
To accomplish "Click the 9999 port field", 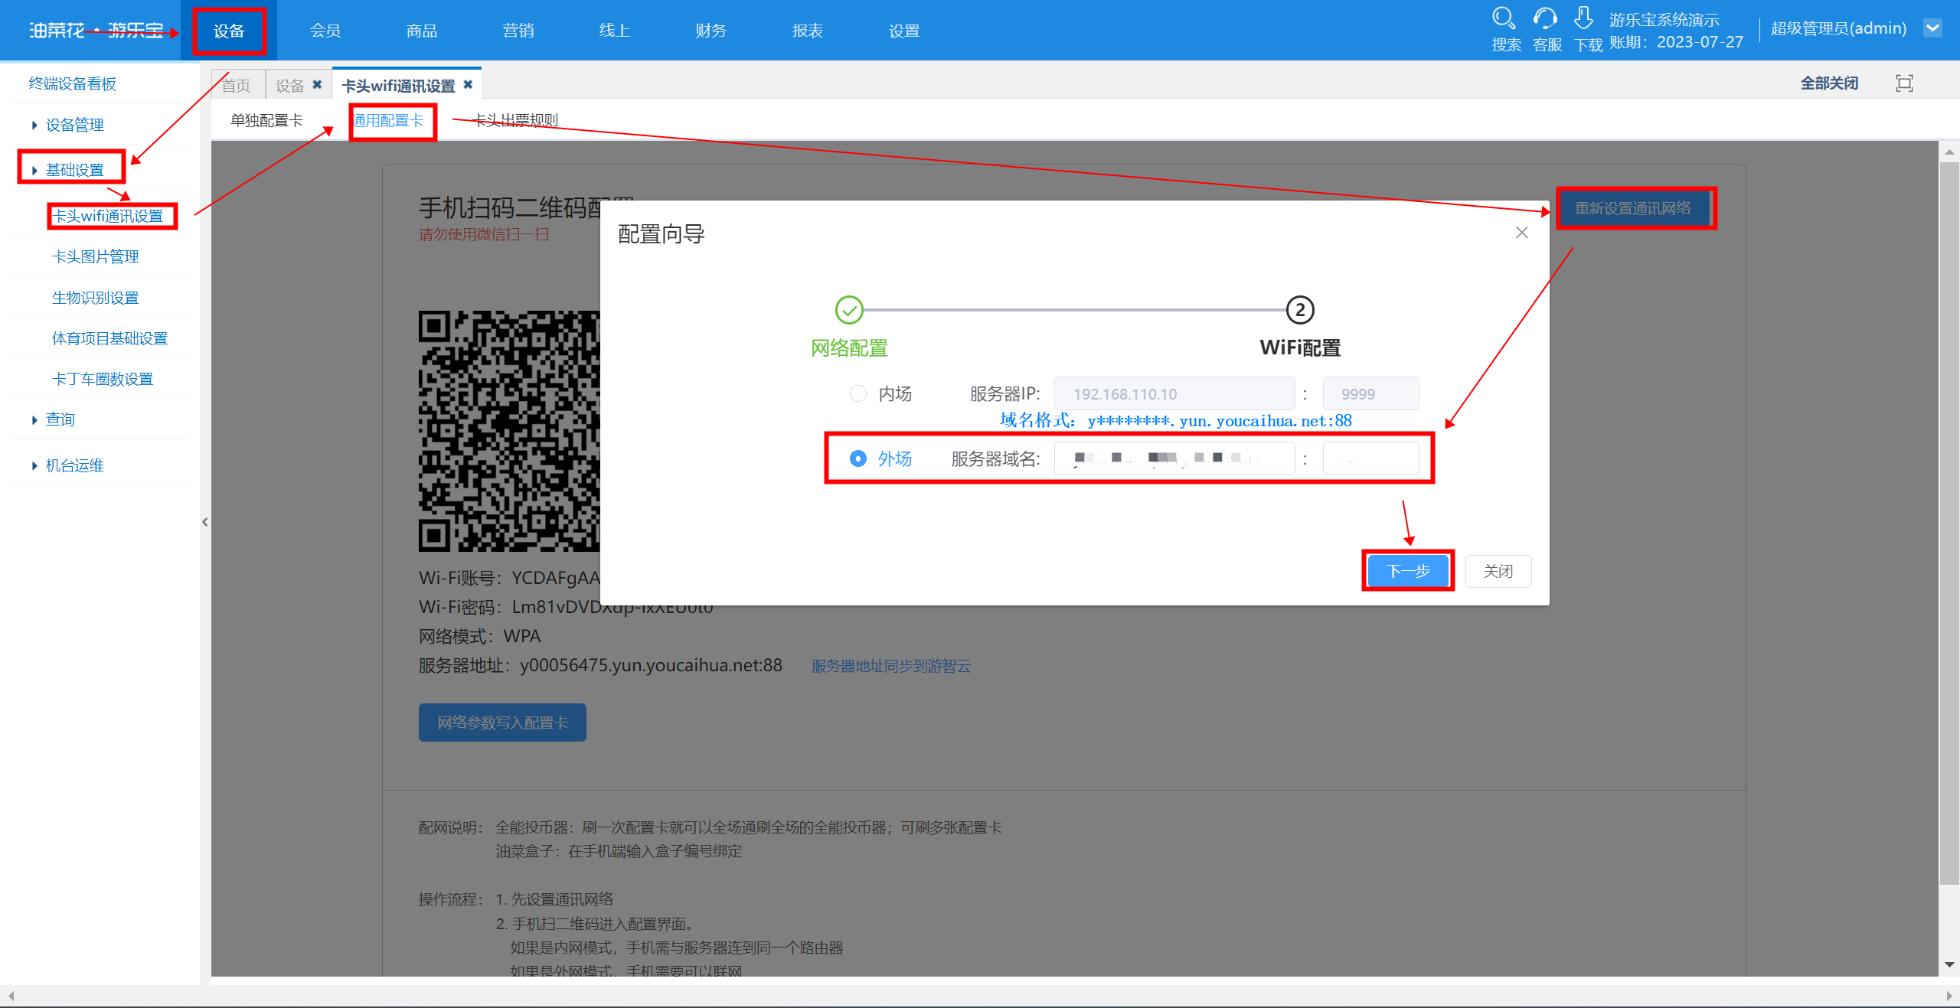I will point(1371,394).
